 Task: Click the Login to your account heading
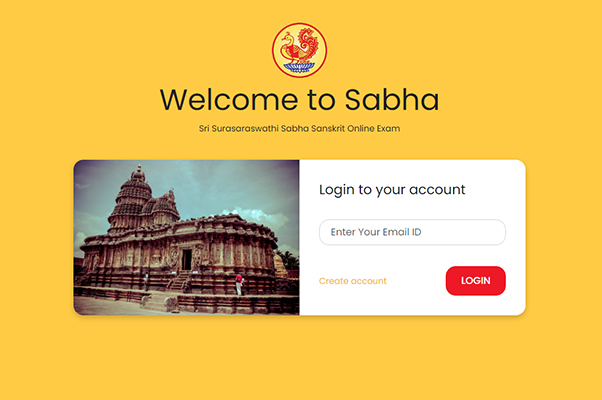392,190
